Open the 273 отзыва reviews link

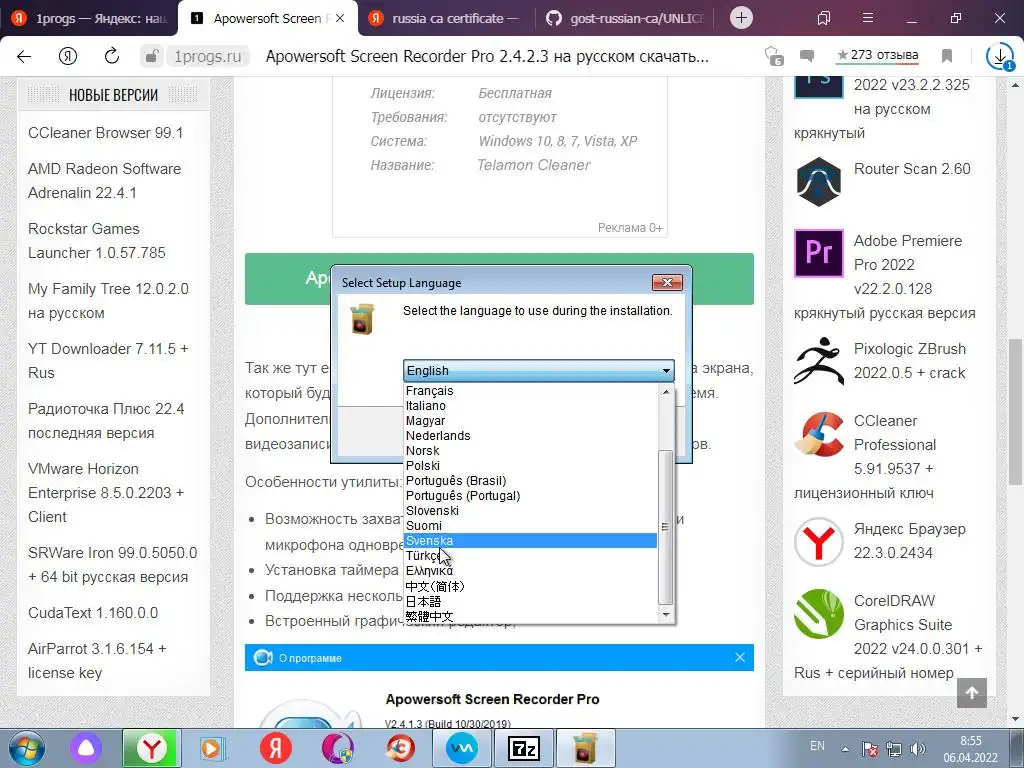pyautogui.click(x=878, y=55)
